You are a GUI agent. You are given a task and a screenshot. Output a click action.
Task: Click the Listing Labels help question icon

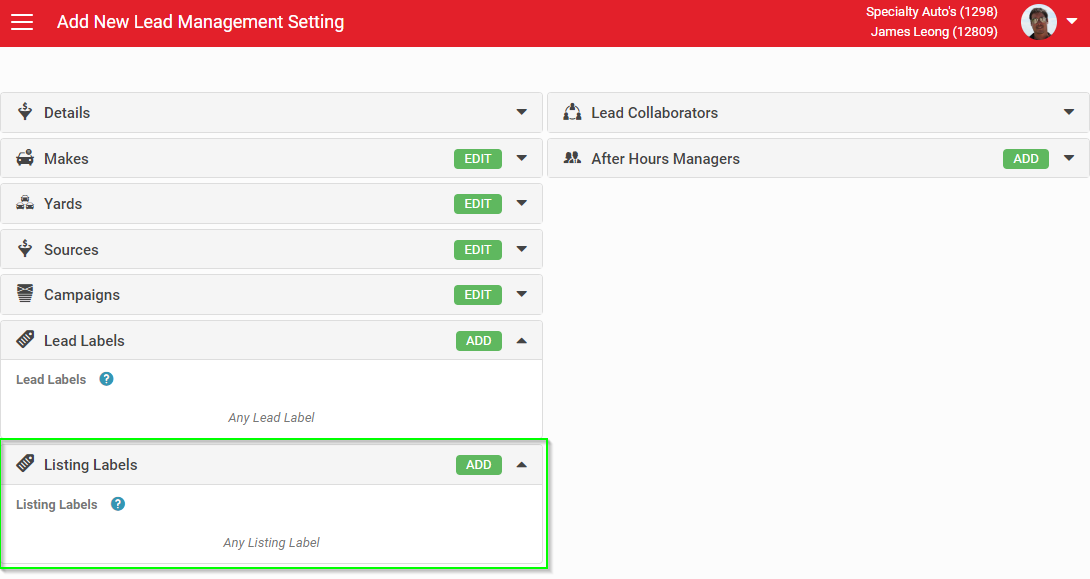point(118,504)
